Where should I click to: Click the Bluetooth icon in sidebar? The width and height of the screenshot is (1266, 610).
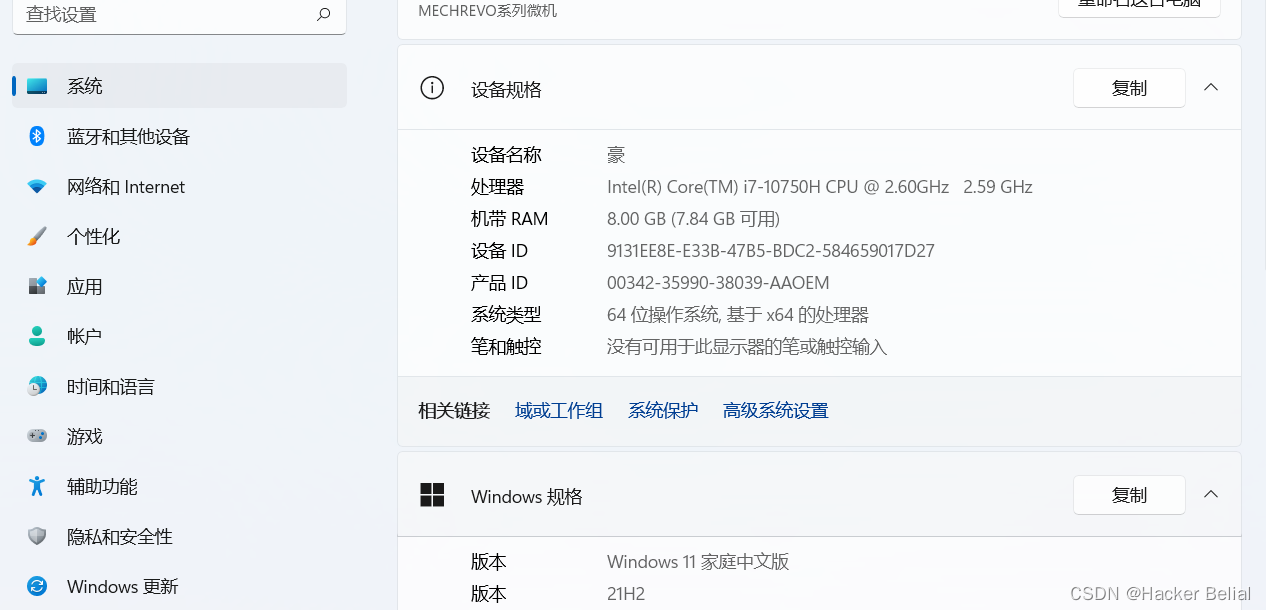(37, 136)
